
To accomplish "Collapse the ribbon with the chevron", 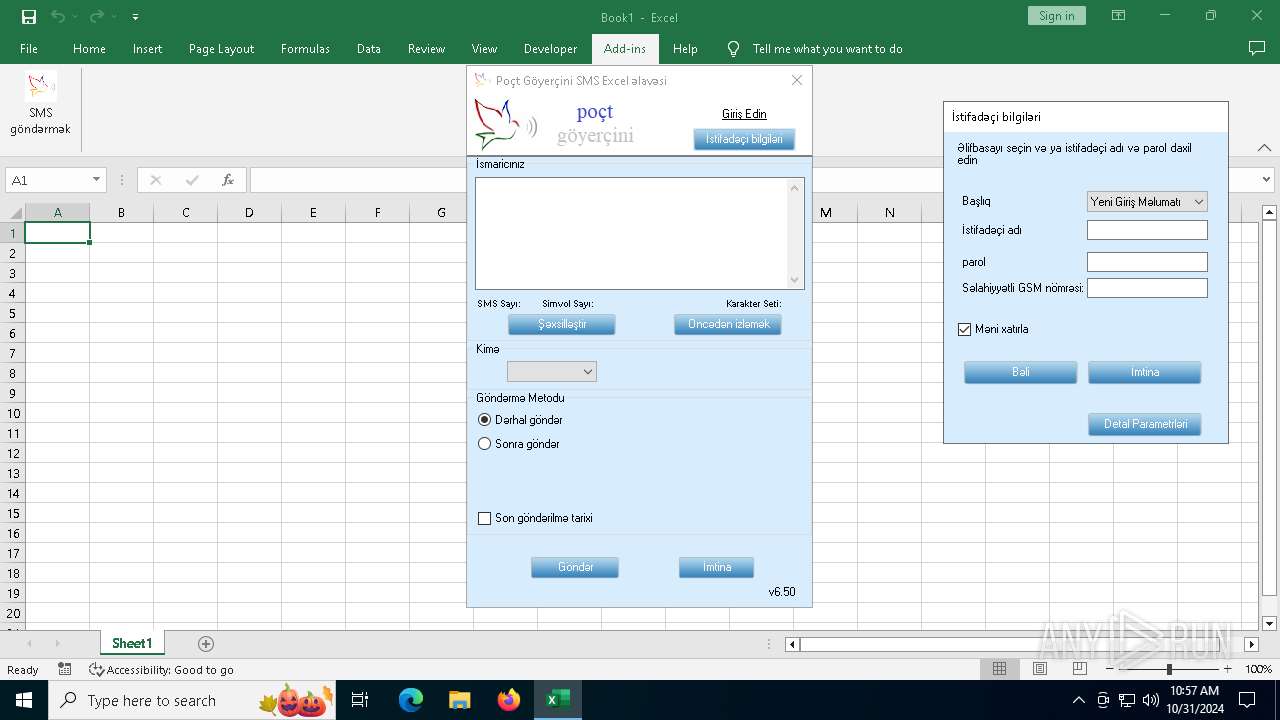I will click(x=1265, y=148).
